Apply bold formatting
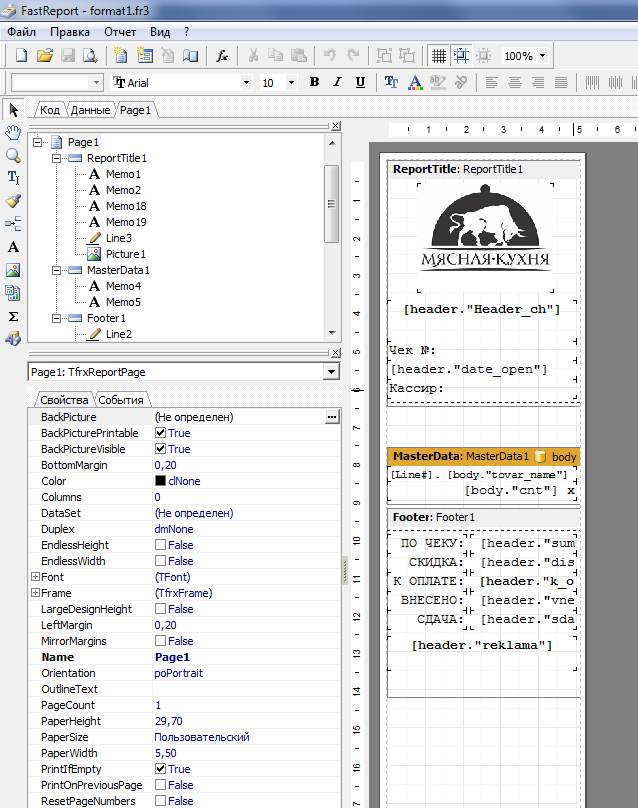 tap(314, 83)
